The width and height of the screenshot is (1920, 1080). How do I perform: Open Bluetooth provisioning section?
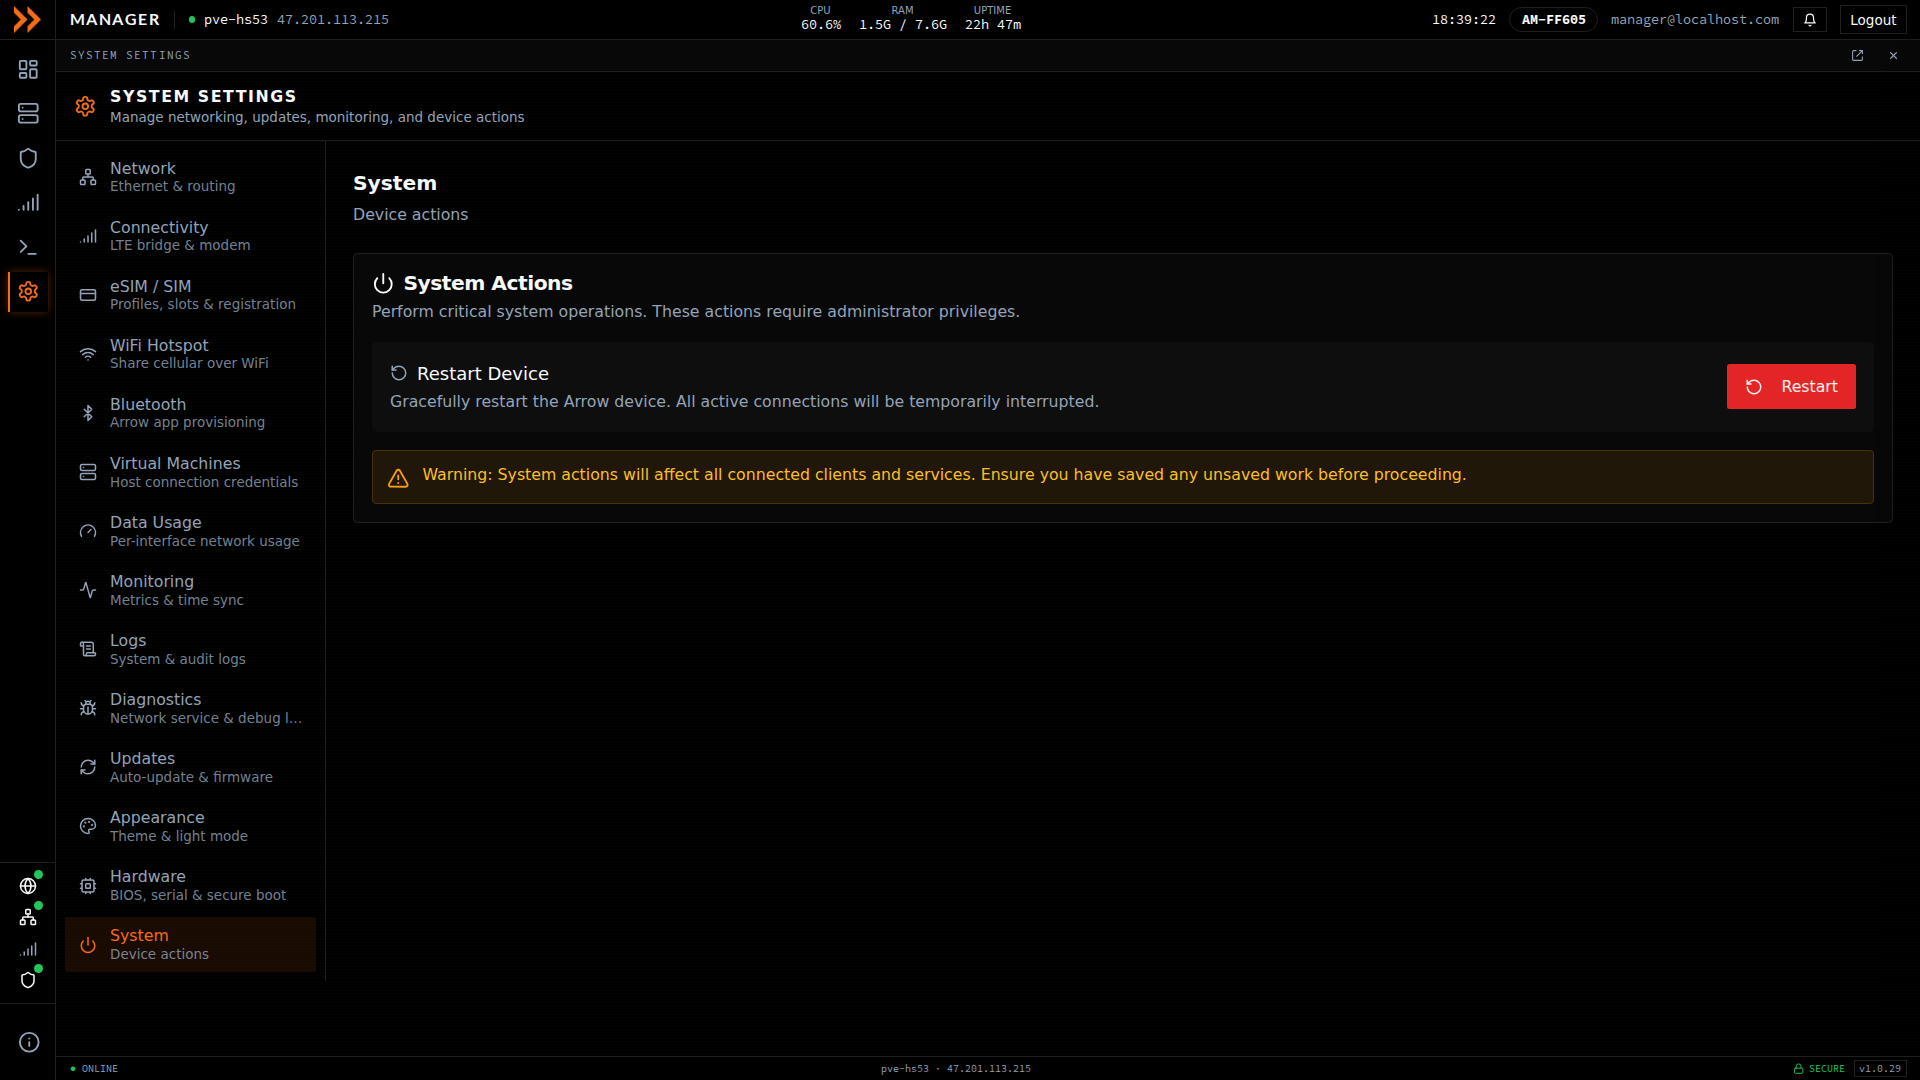tap(190, 413)
